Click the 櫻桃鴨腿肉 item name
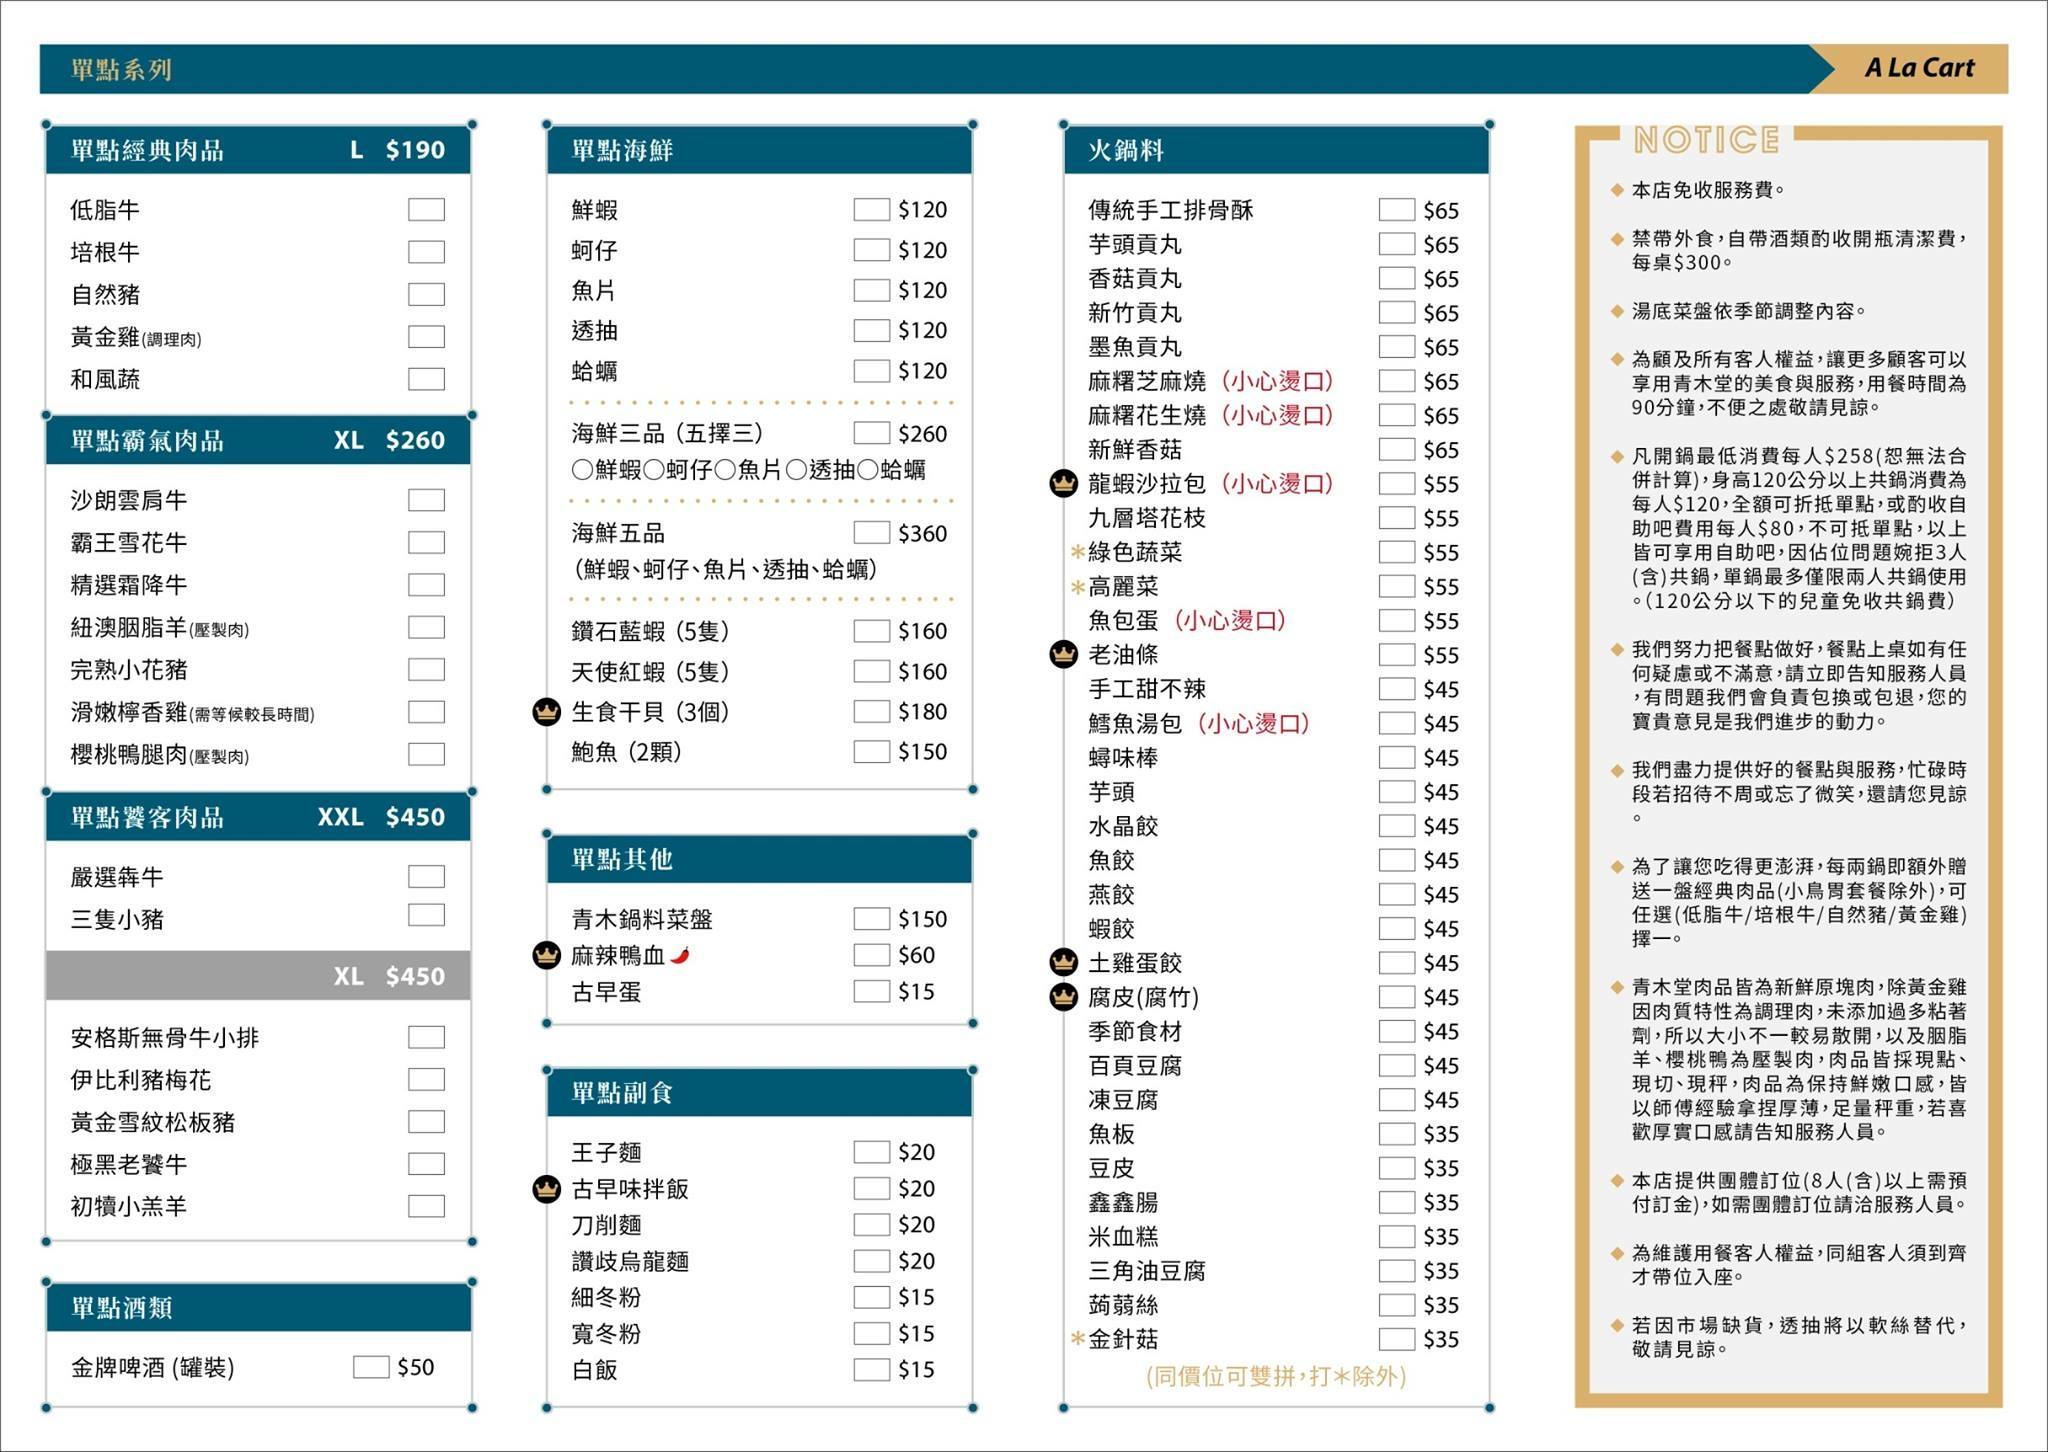2048x1452 pixels. tap(129, 754)
